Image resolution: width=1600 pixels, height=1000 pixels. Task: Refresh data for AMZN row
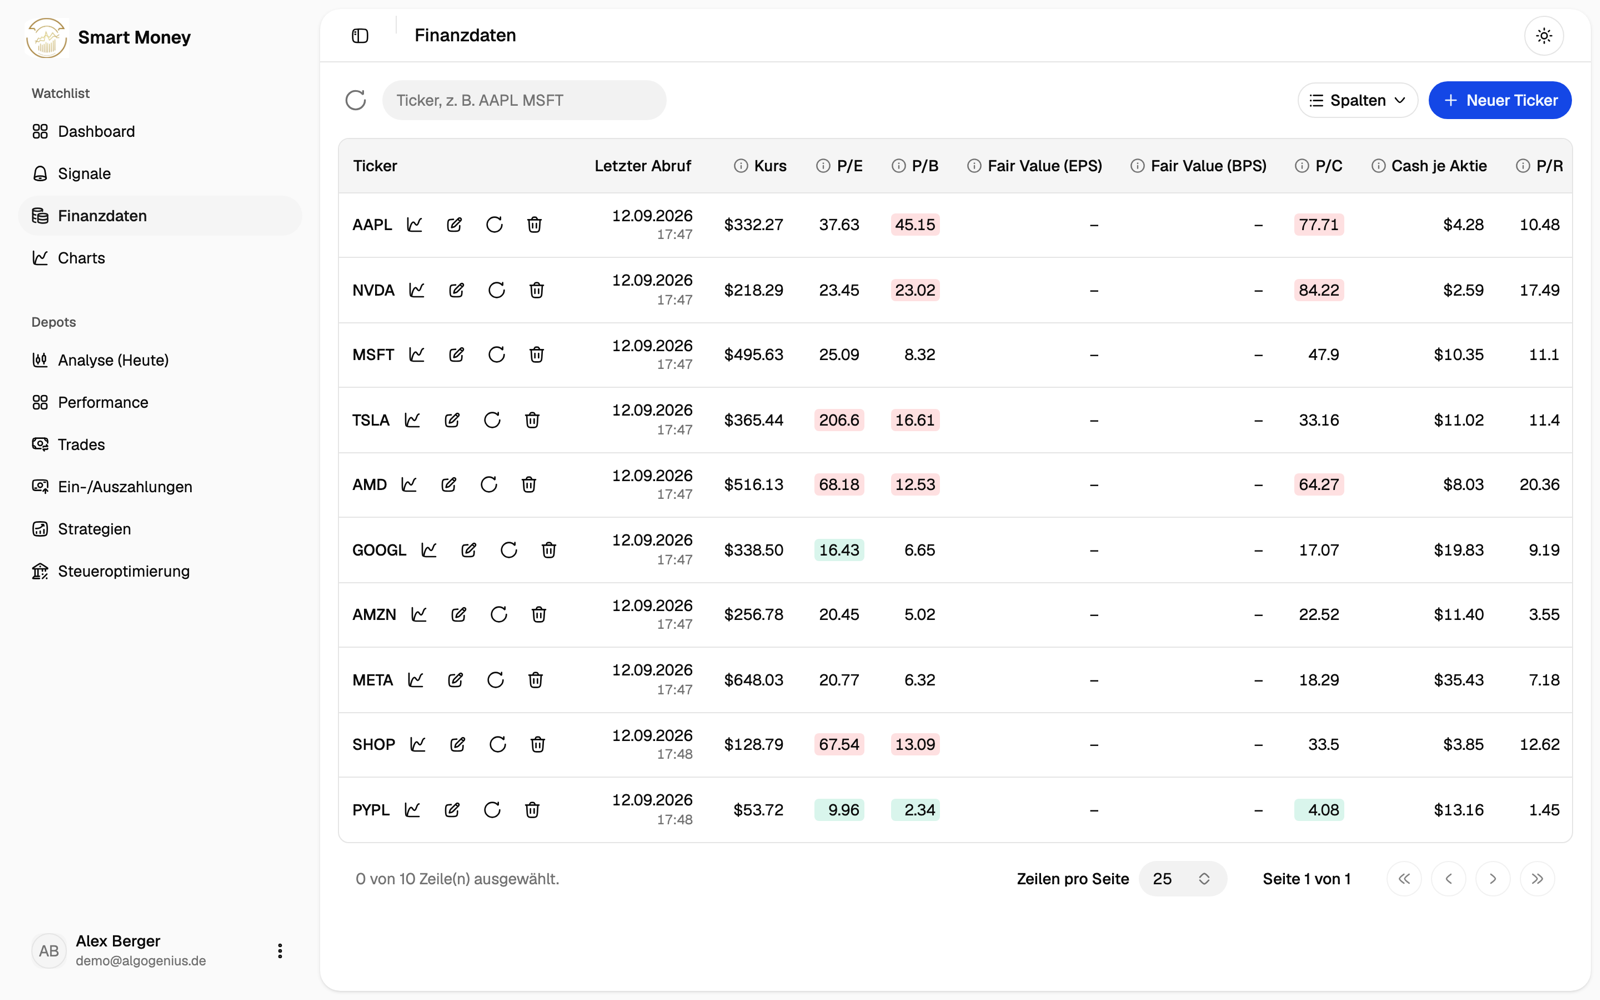click(x=499, y=615)
